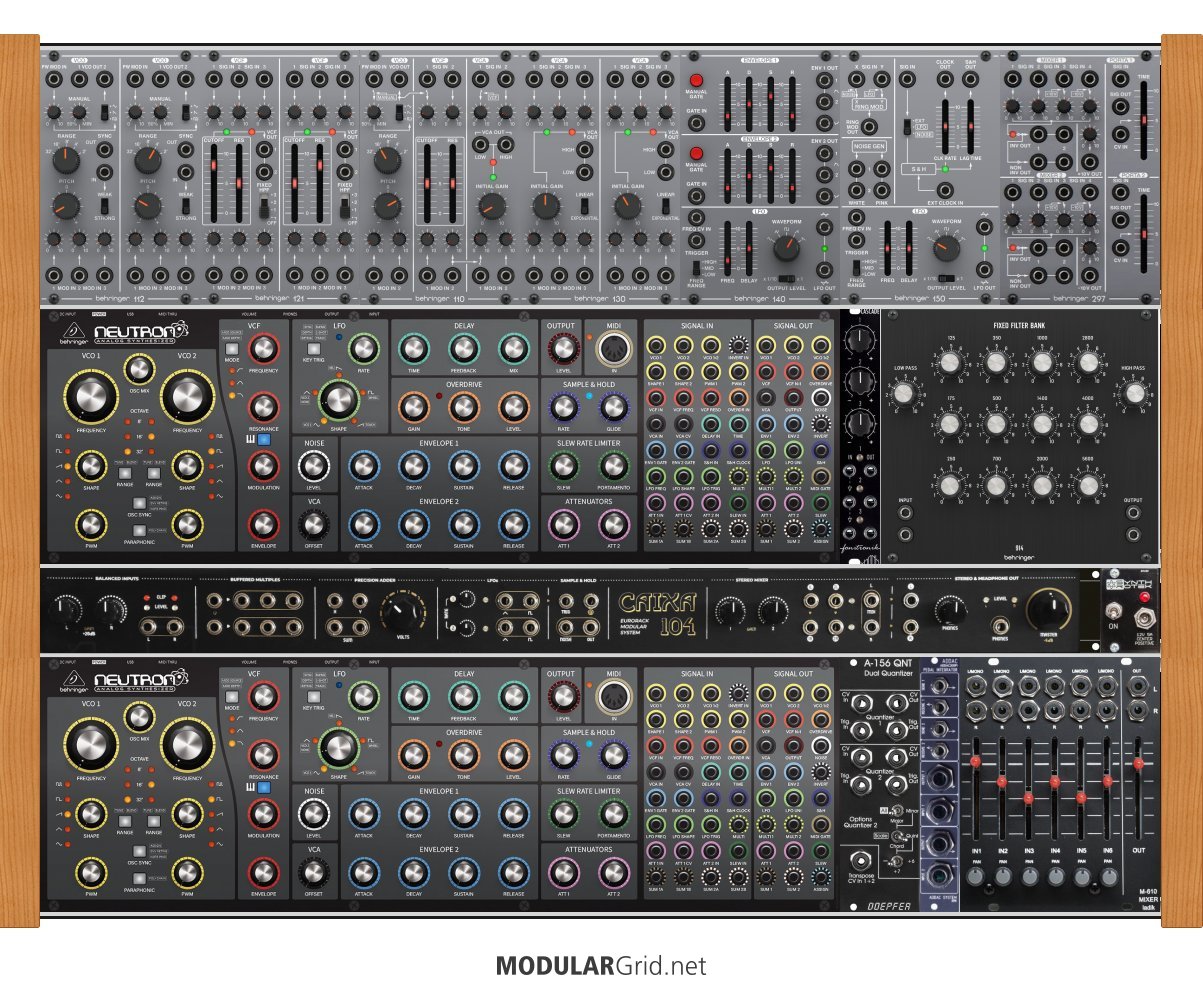1203x987 pixels.
Task: Click the Noise Gen White output 1 jack
Action: click(856, 169)
